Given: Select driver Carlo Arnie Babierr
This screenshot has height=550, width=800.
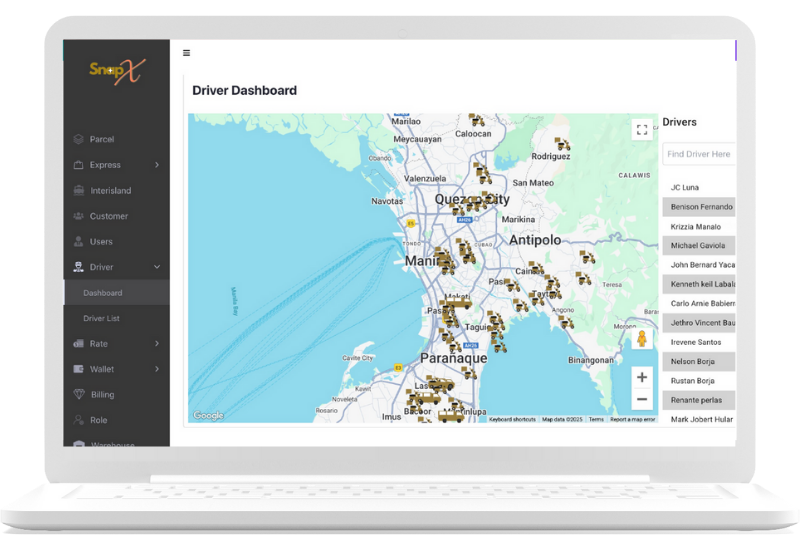Looking at the screenshot, I should [699, 304].
